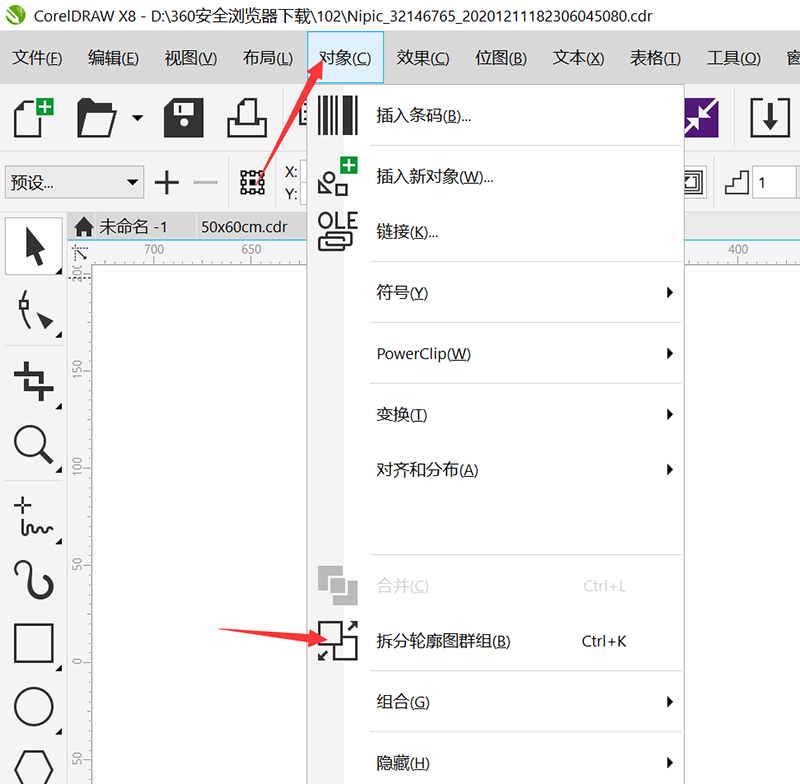Select the Rectangle tool
Screen dimensions: 800x784
[34, 643]
